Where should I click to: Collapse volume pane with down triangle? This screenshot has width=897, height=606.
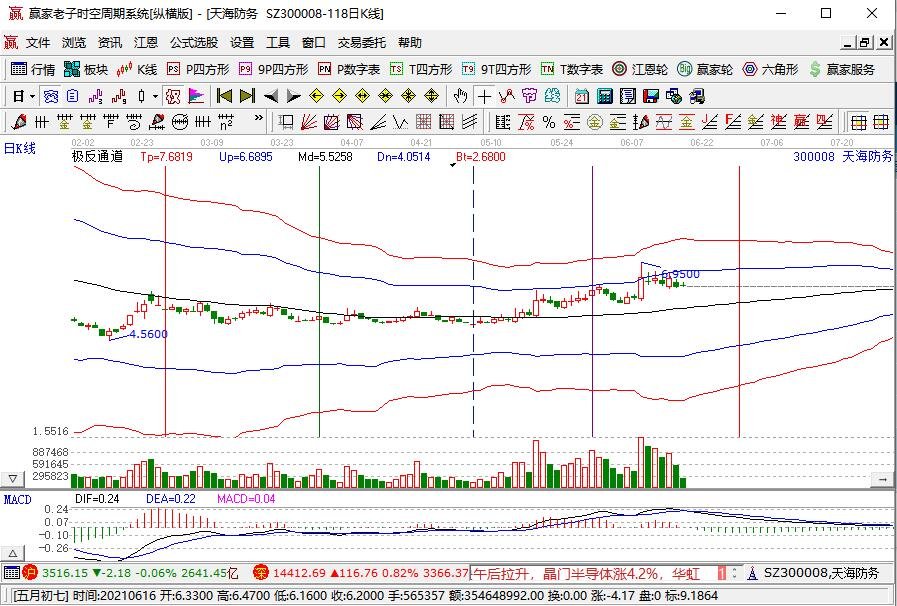point(13,479)
